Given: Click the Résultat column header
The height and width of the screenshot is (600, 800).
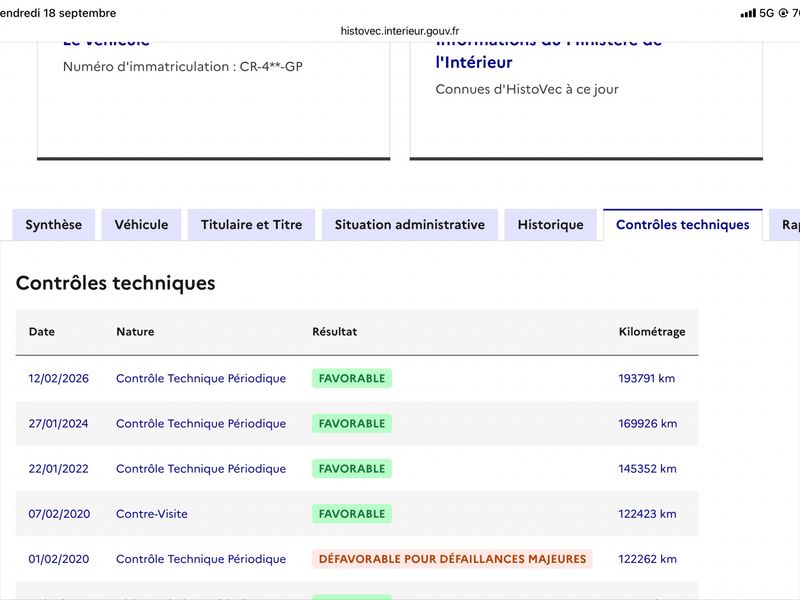Looking at the screenshot, I should click(335, 332).
